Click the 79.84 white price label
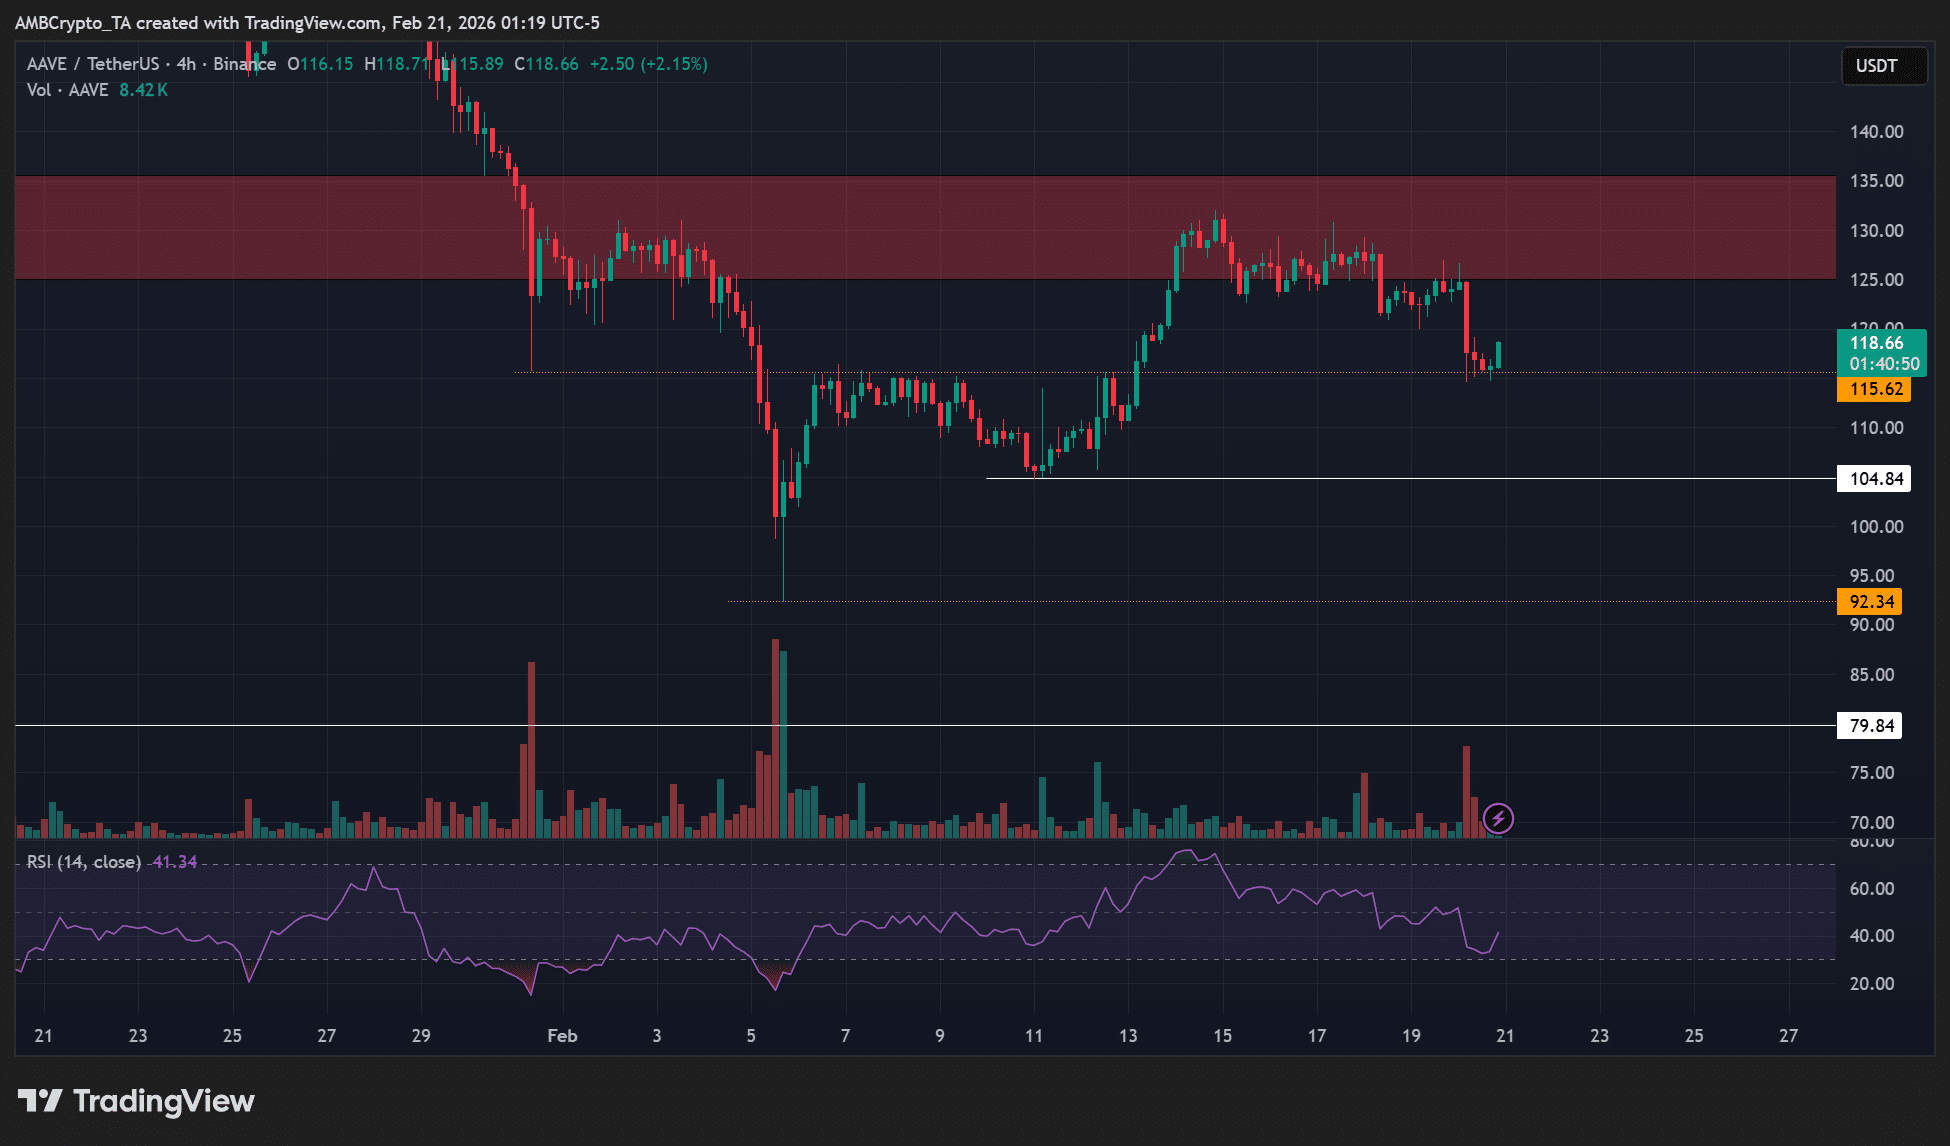This screenshot has height=1146, width=1950. [x=1870, y=725]
